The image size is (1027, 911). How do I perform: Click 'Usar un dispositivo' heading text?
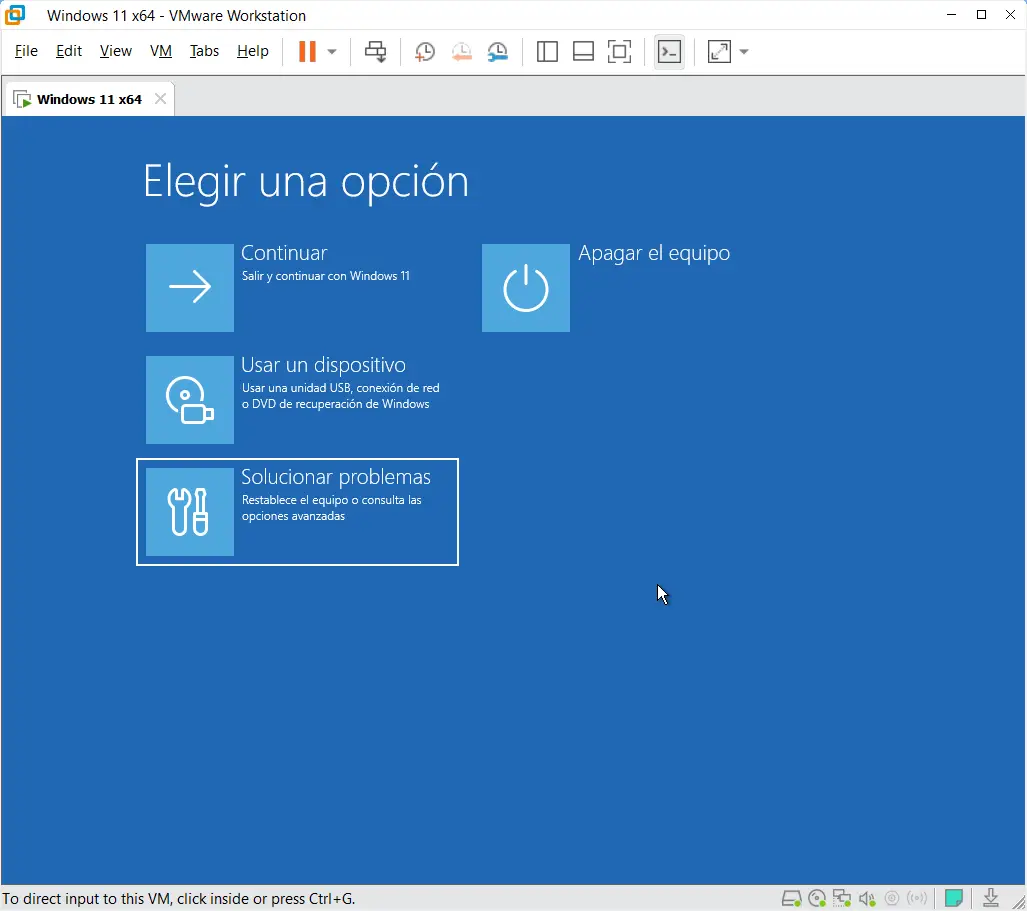323,365
